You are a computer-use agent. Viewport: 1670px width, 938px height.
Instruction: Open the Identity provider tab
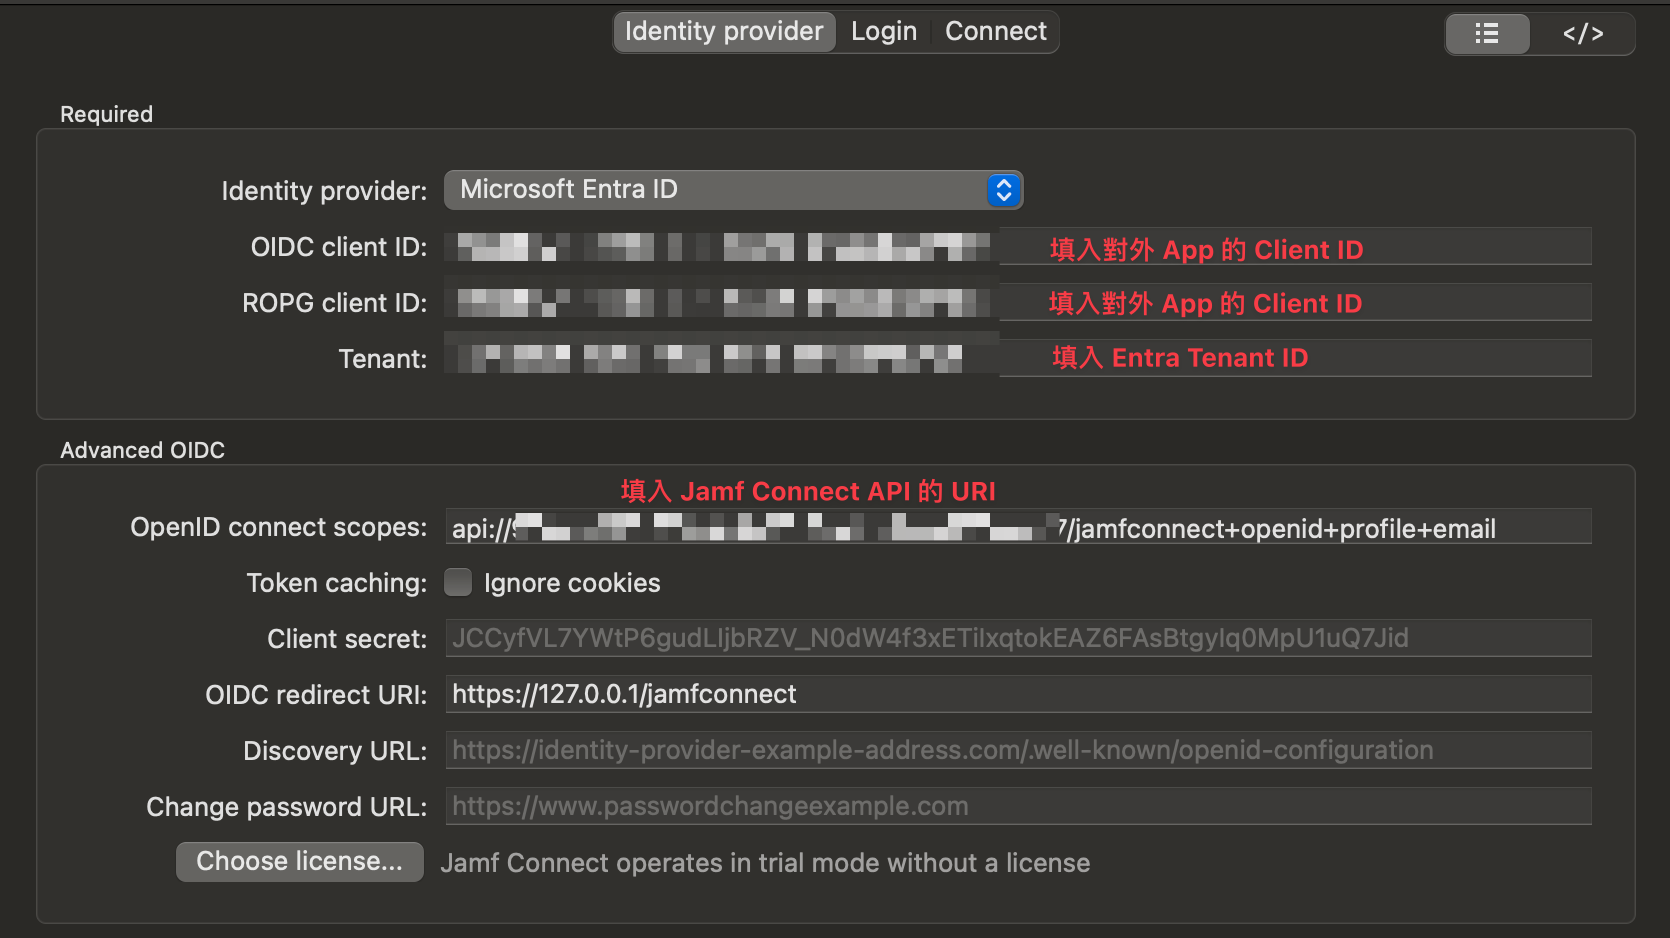[724, 32]
